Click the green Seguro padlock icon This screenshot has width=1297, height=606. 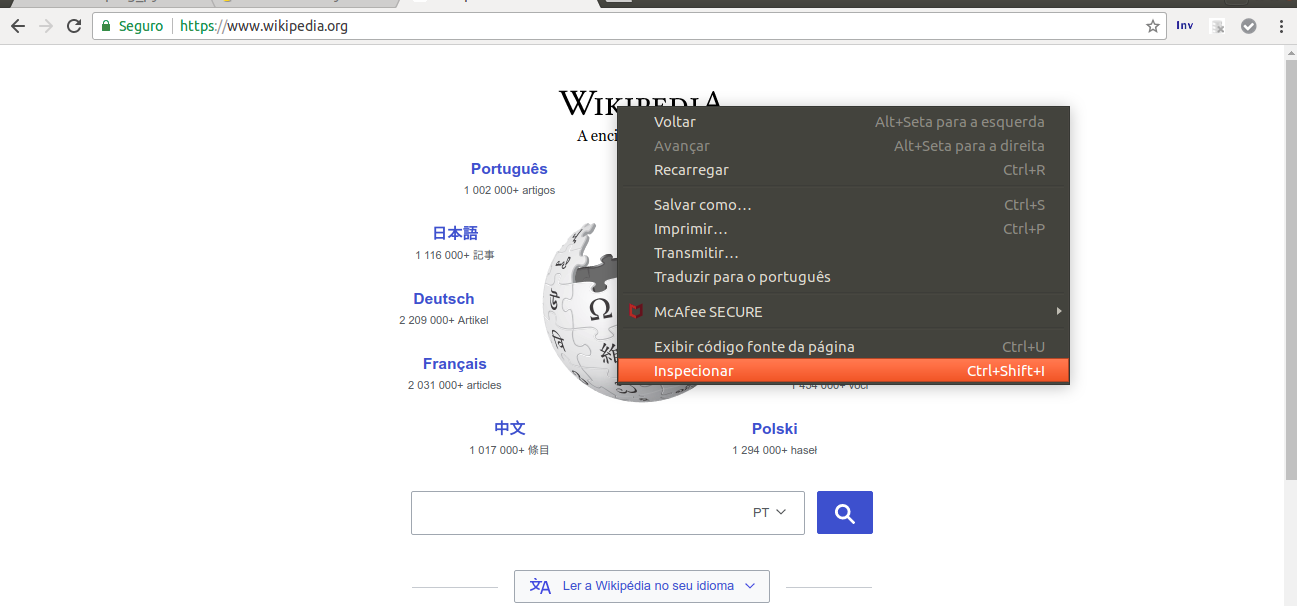point(105,26)
